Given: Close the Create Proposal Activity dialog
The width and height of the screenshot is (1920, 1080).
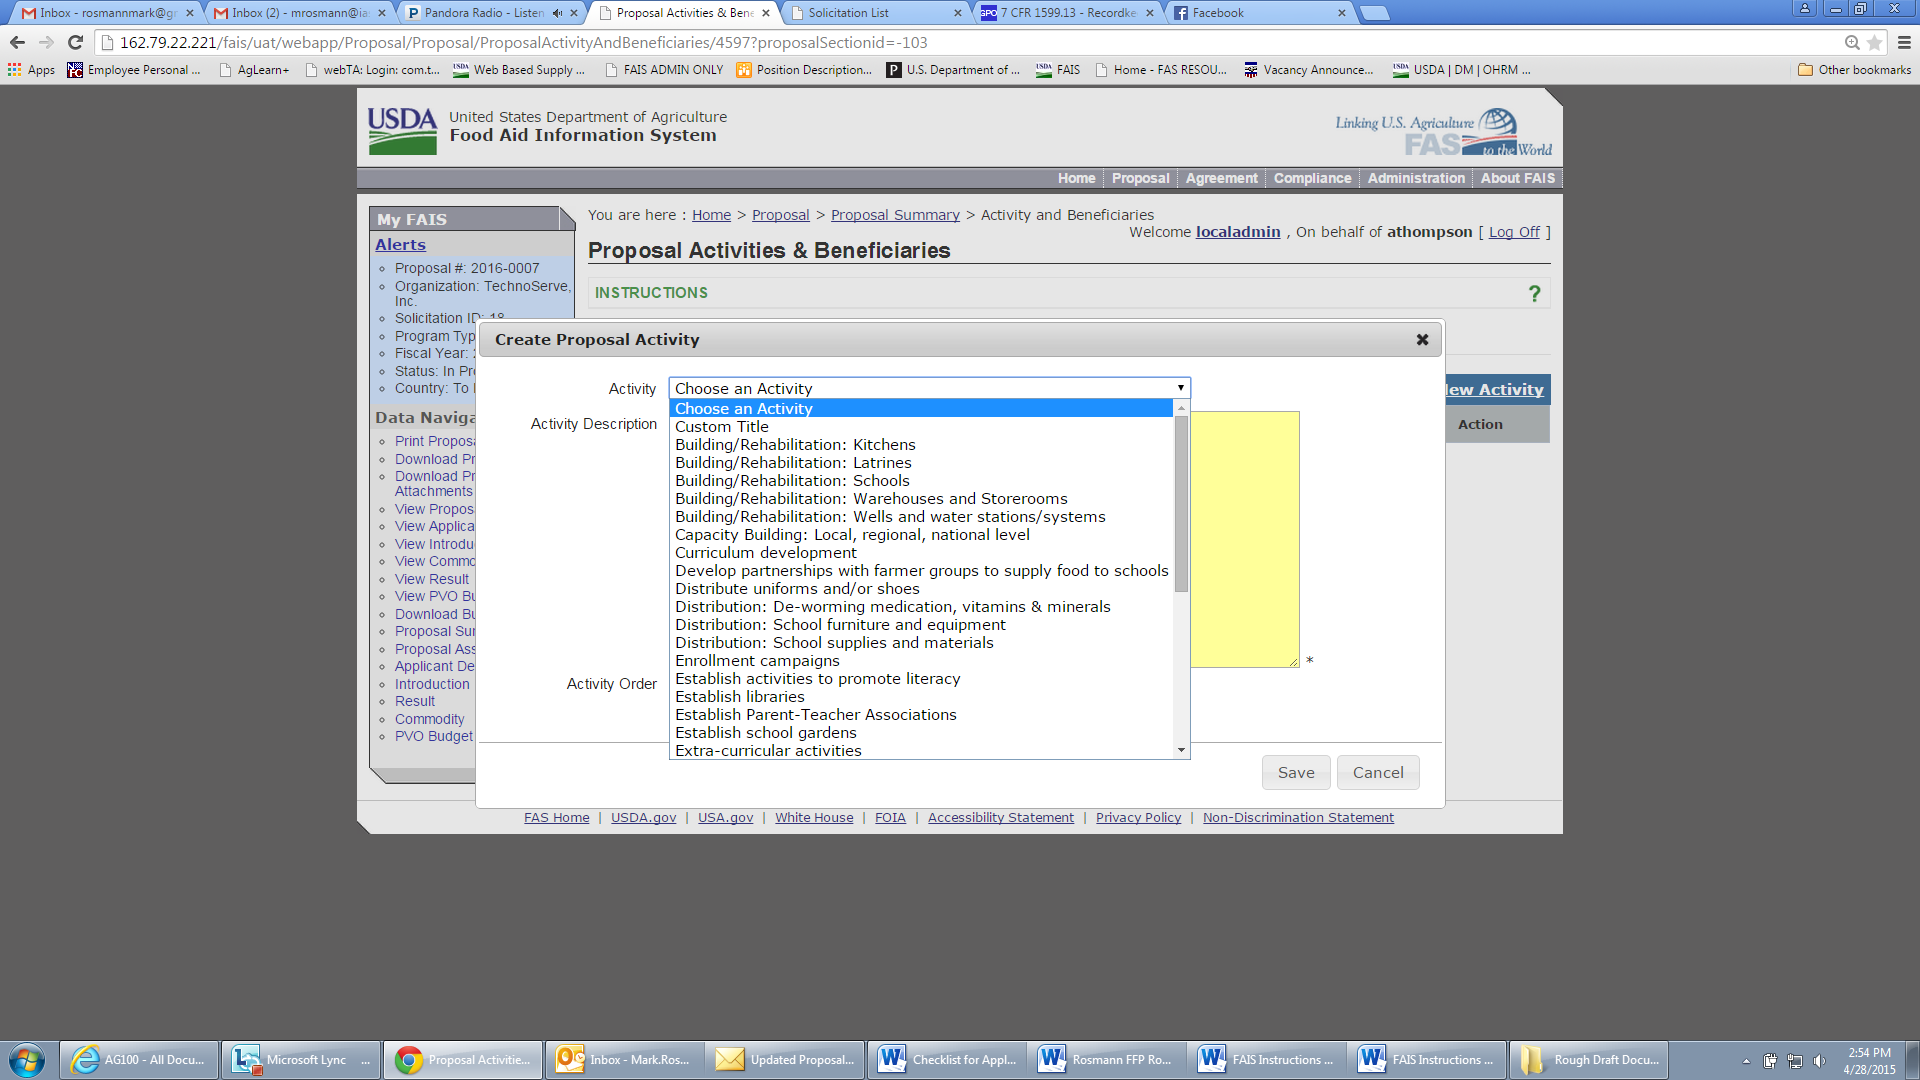Looking at the screenshot, I should click(1422, 340).
